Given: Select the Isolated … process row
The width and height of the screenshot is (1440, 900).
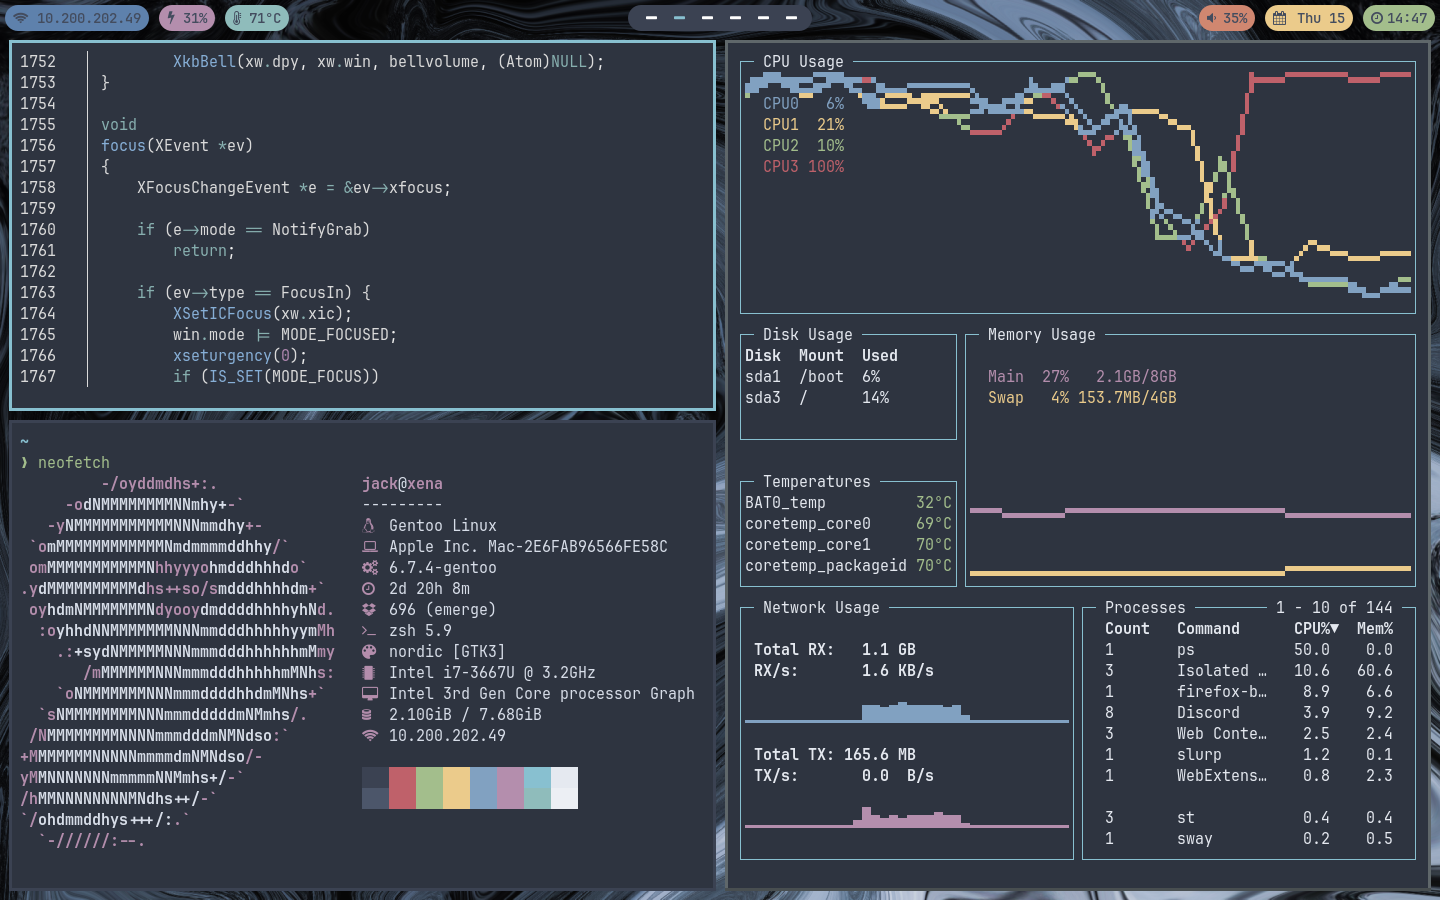Looking at the screenshot, I should pyautogui.click(x=1249, y=670).
